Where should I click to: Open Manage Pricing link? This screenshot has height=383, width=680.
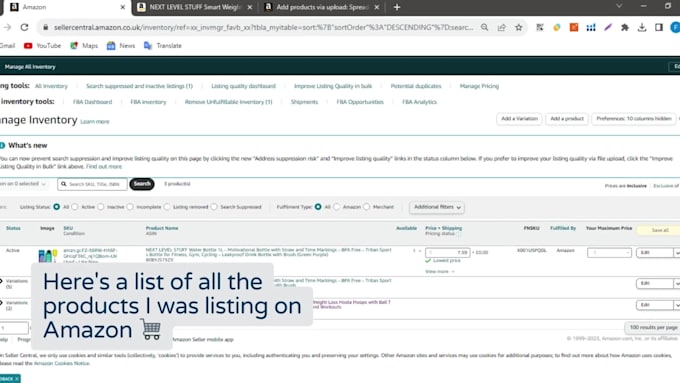tap(479, 86)
